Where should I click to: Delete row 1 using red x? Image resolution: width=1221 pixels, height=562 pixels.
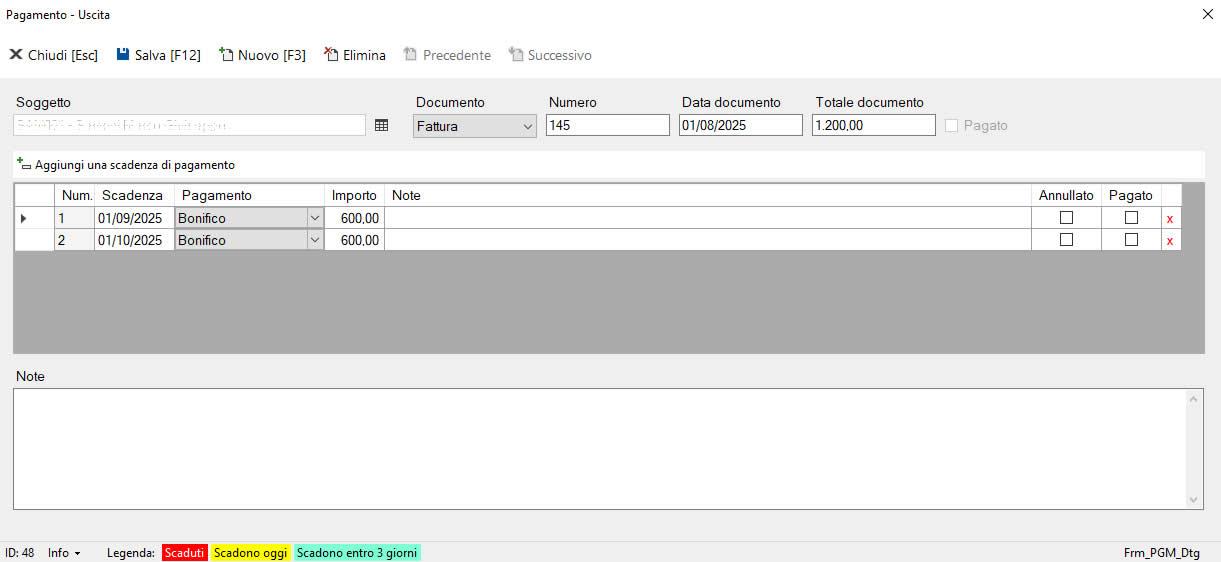[x=1170, y=218]
